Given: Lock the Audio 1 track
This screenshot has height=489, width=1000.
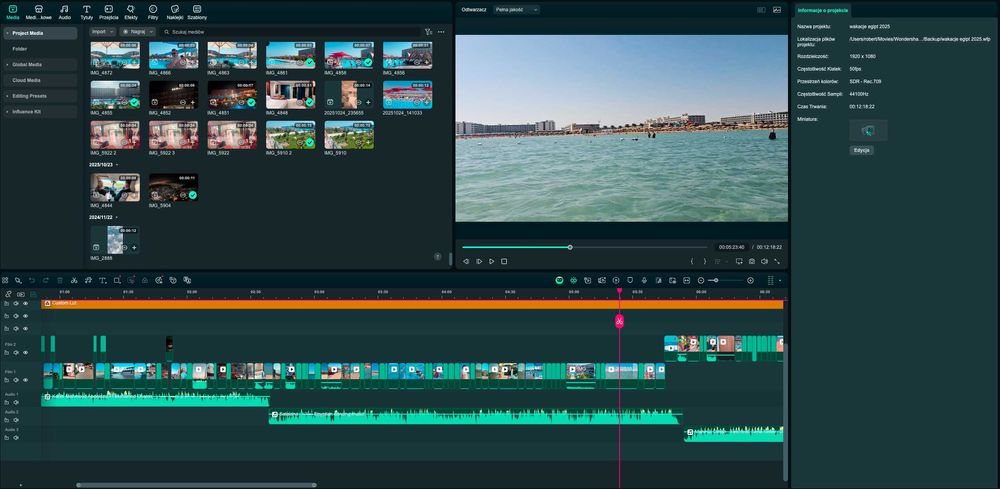Looking at the screenshot, I should [x=6, y=402].
